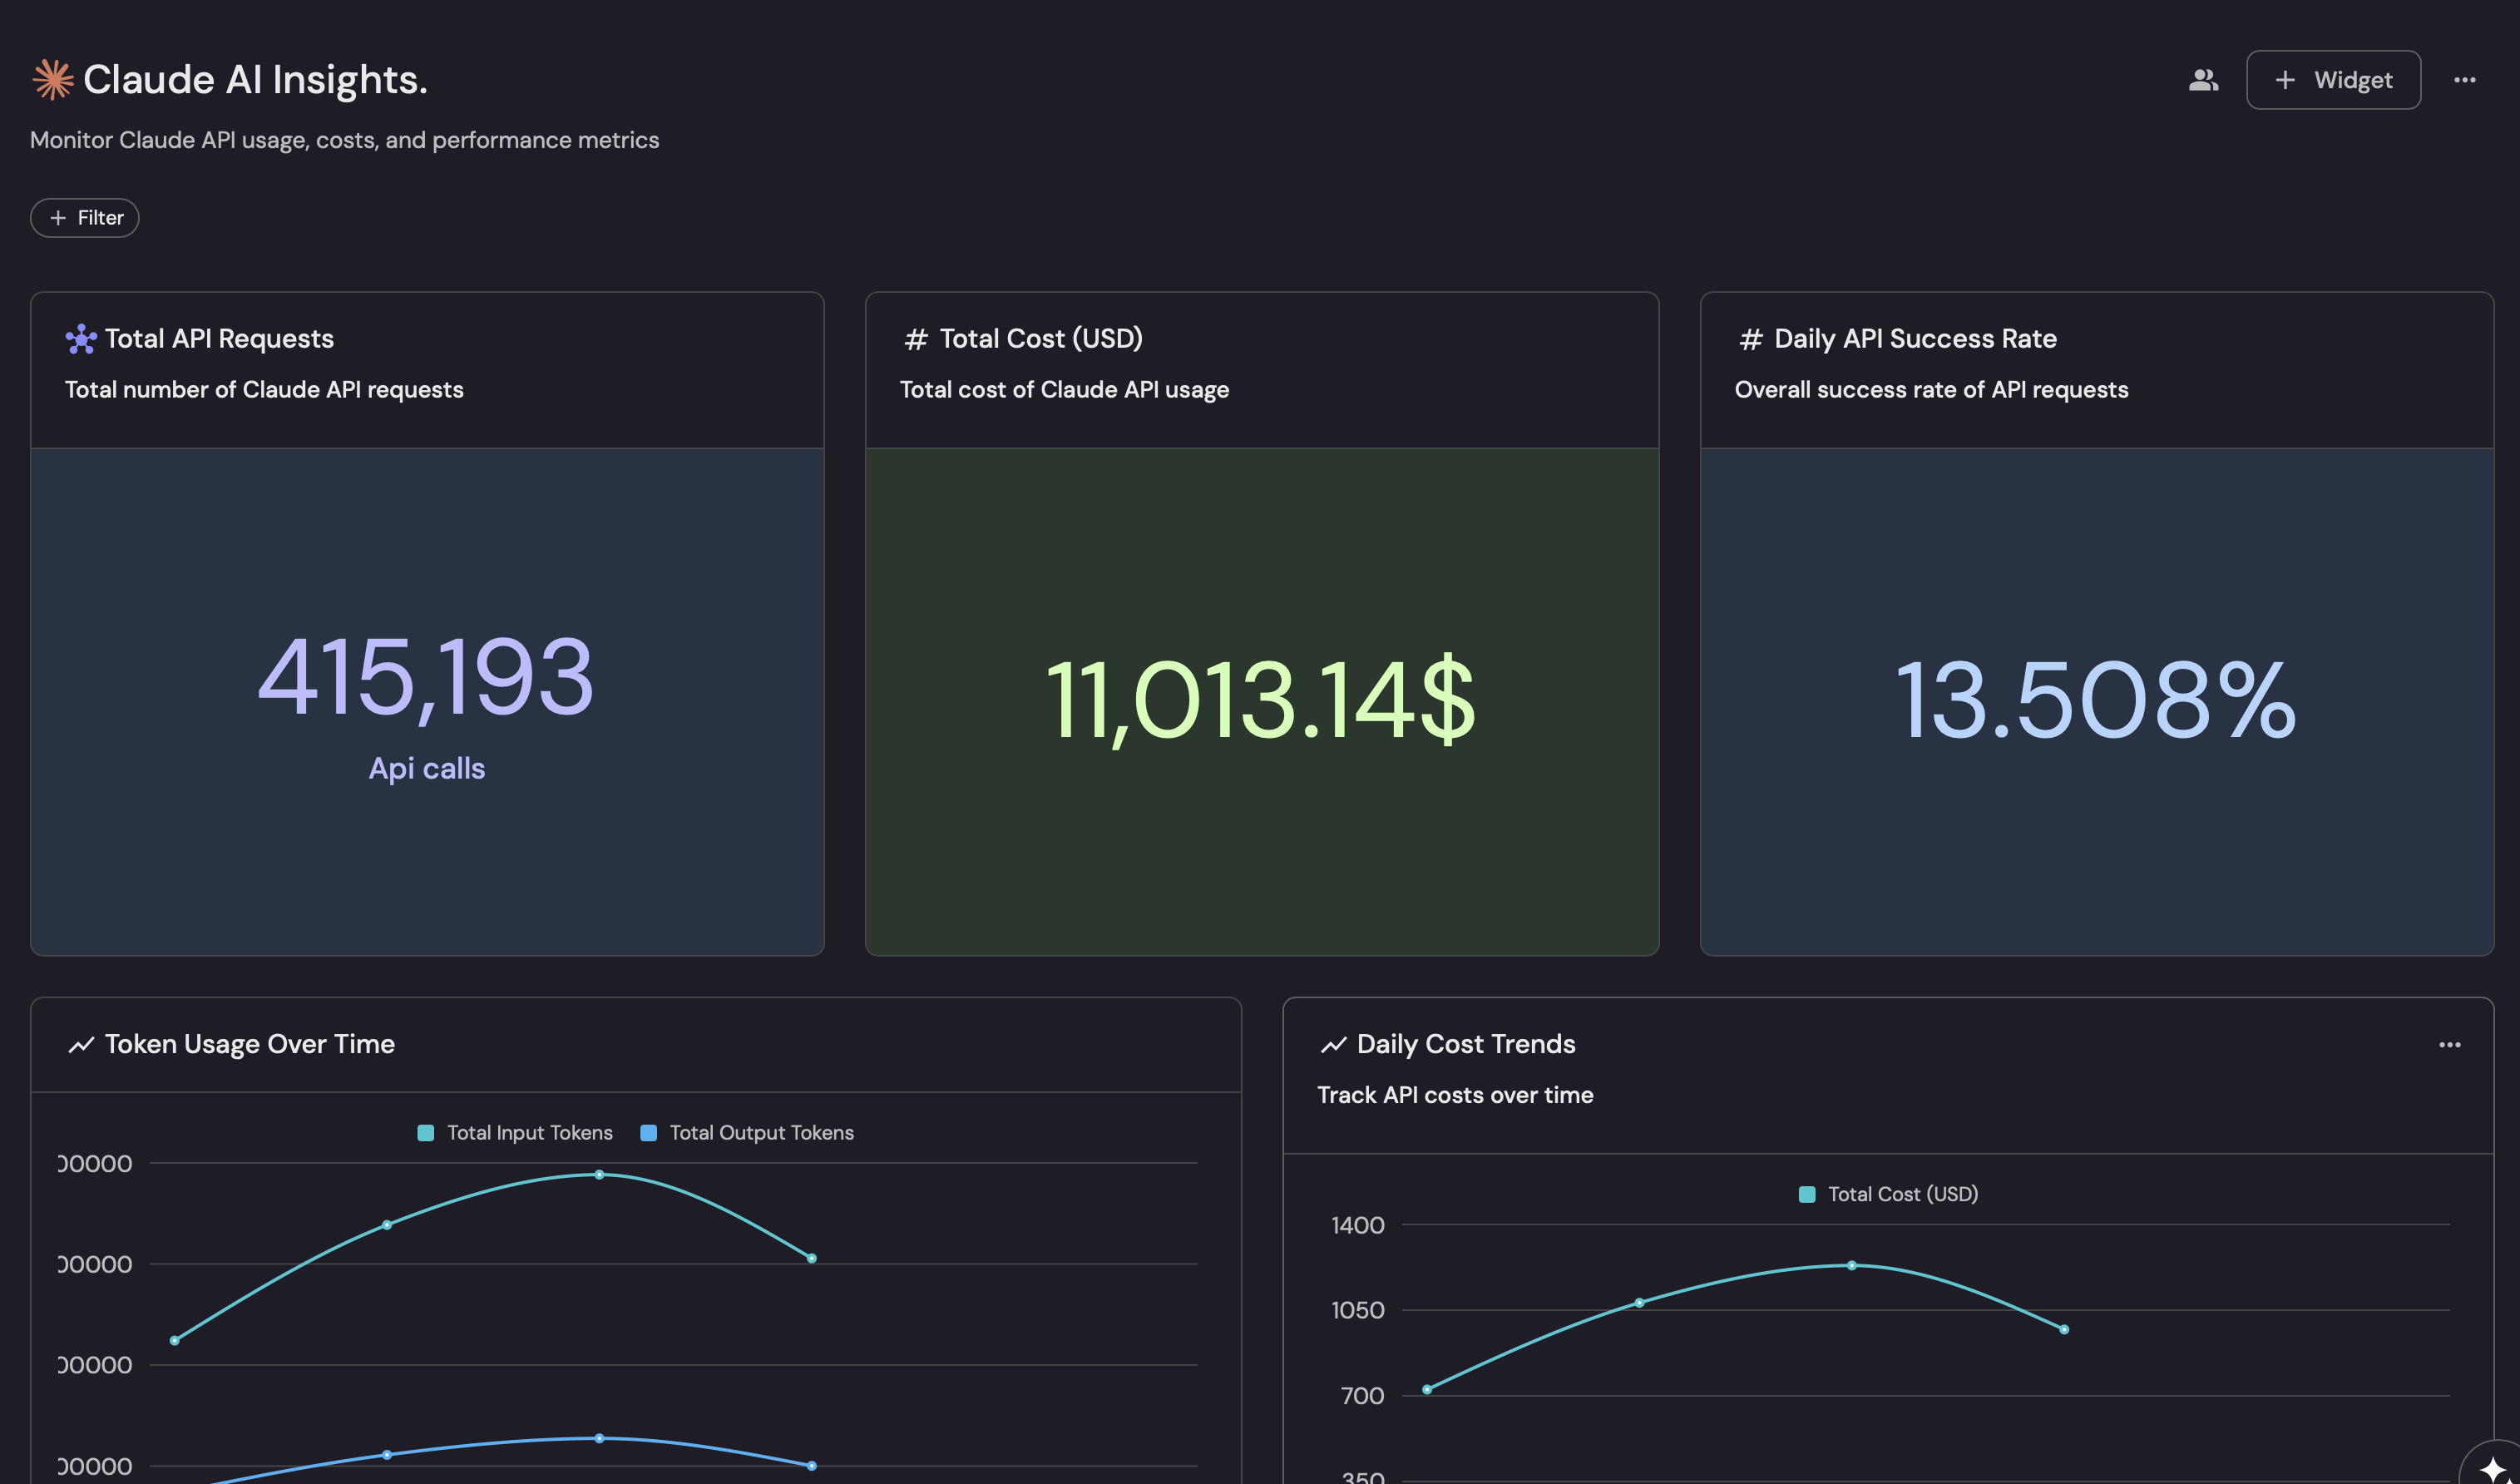Click the Claude AI Insights dashboard title
This screenshot has height=1484, width=2520.
pos(255,80)
